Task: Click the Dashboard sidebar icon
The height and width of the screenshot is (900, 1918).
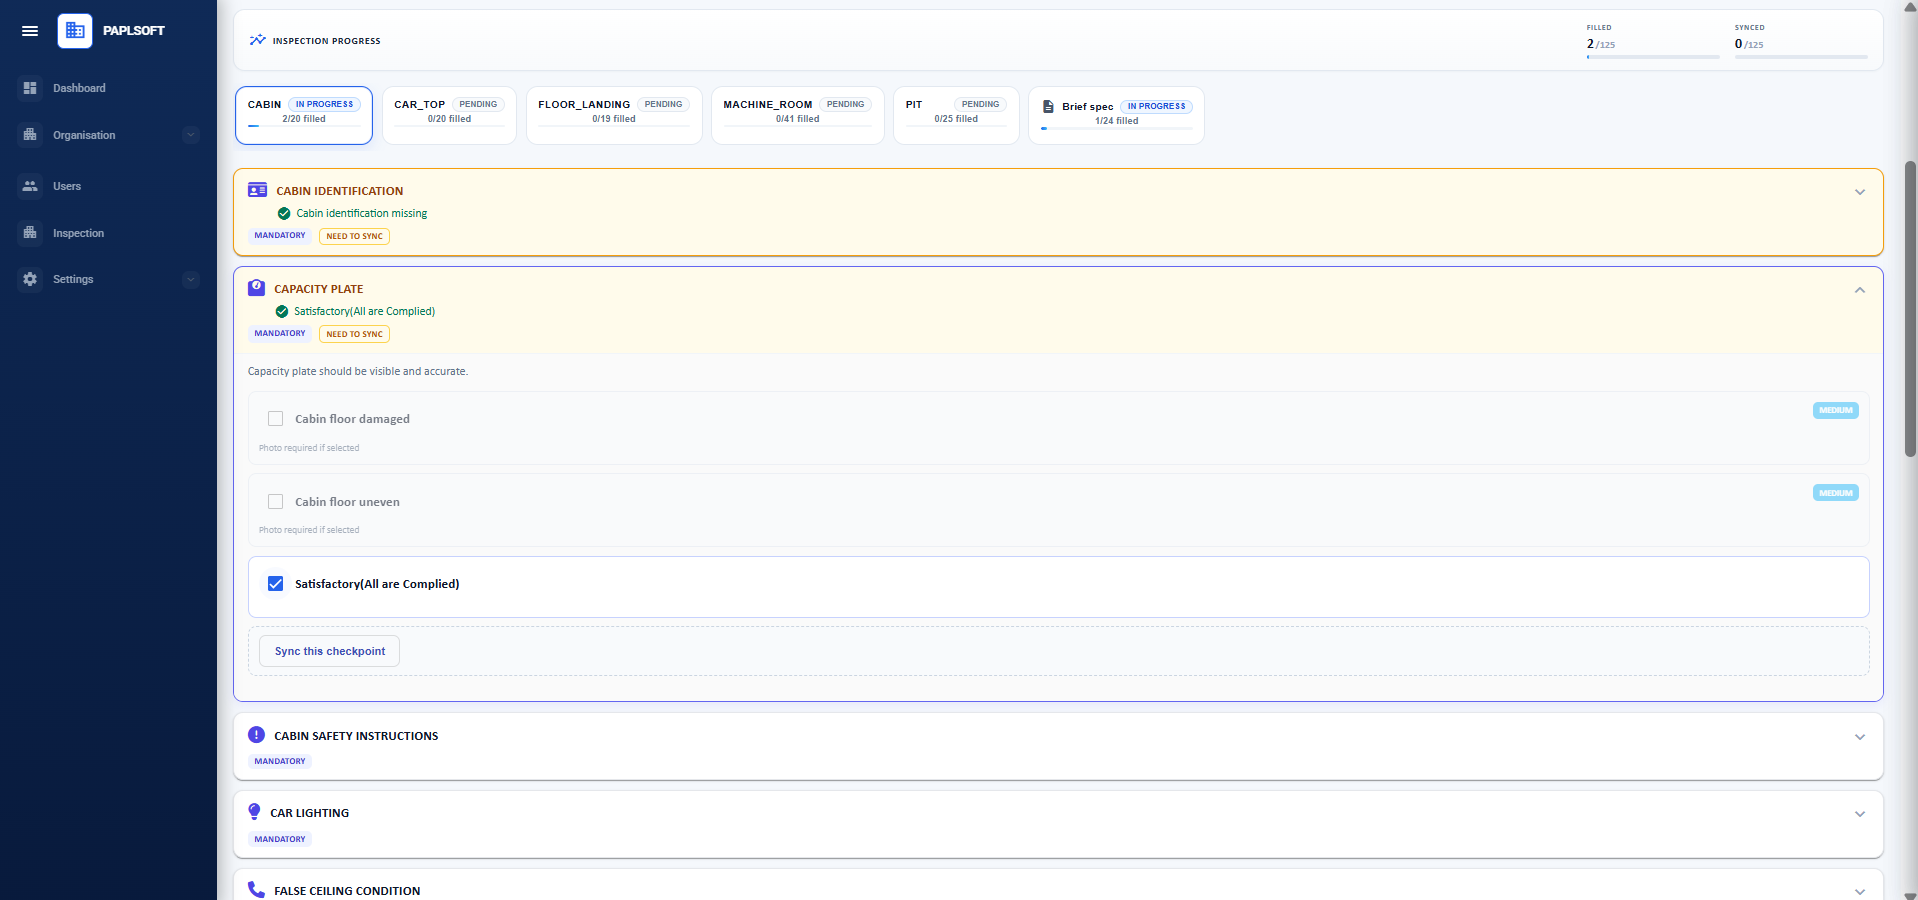Action: point(30,88)
